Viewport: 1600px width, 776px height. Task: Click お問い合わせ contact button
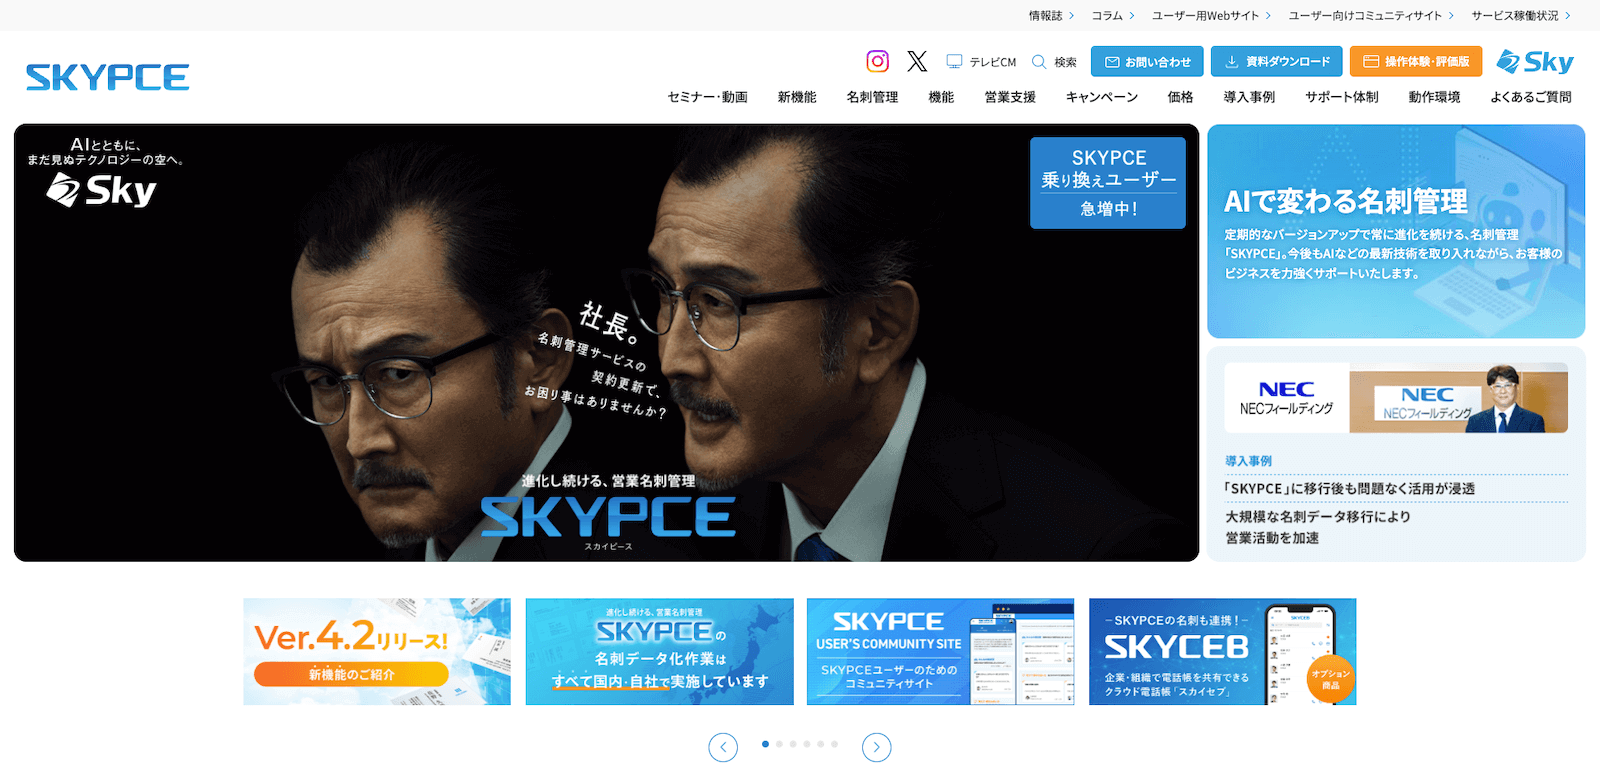pyautogui.click(x=1147, y=62)
